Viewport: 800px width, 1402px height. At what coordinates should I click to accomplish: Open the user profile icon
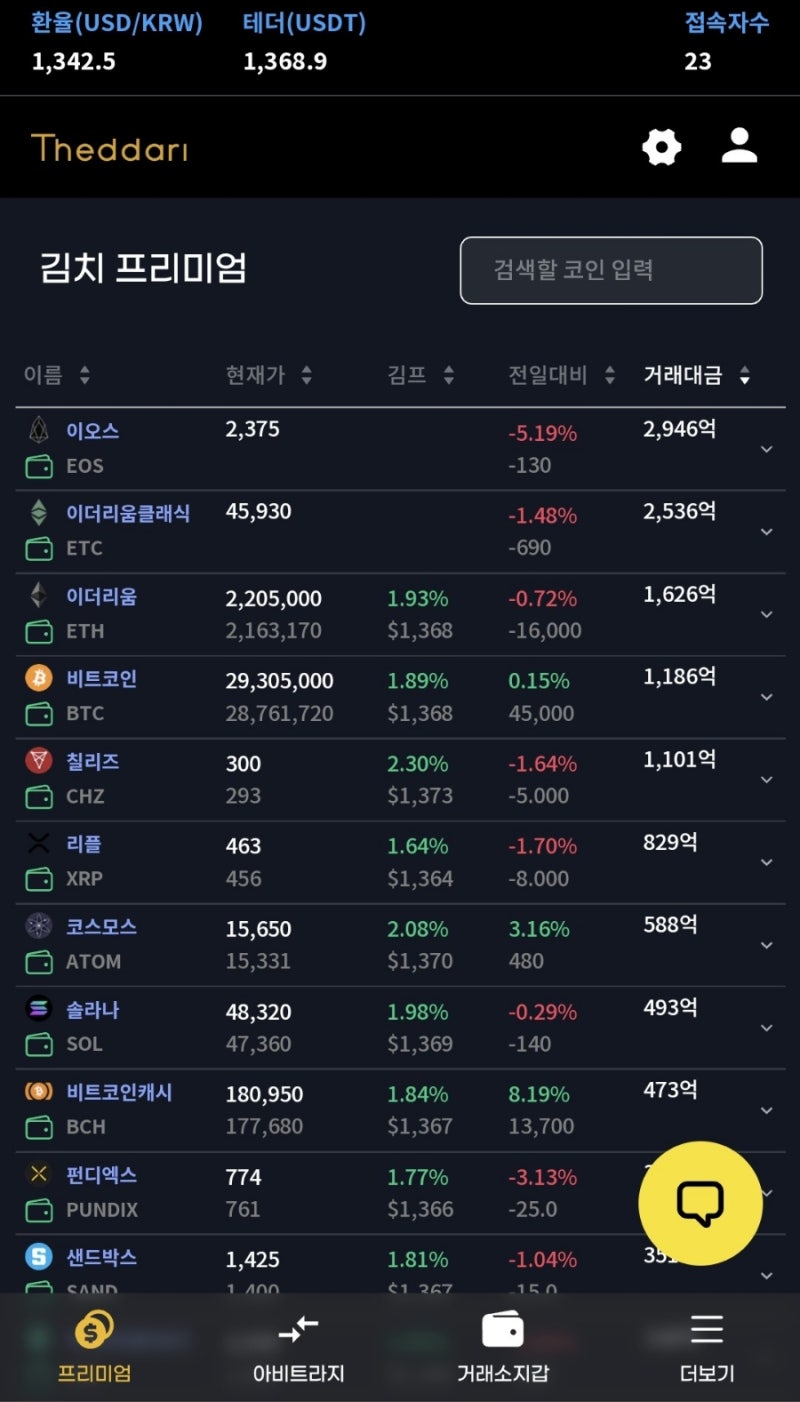739,146
